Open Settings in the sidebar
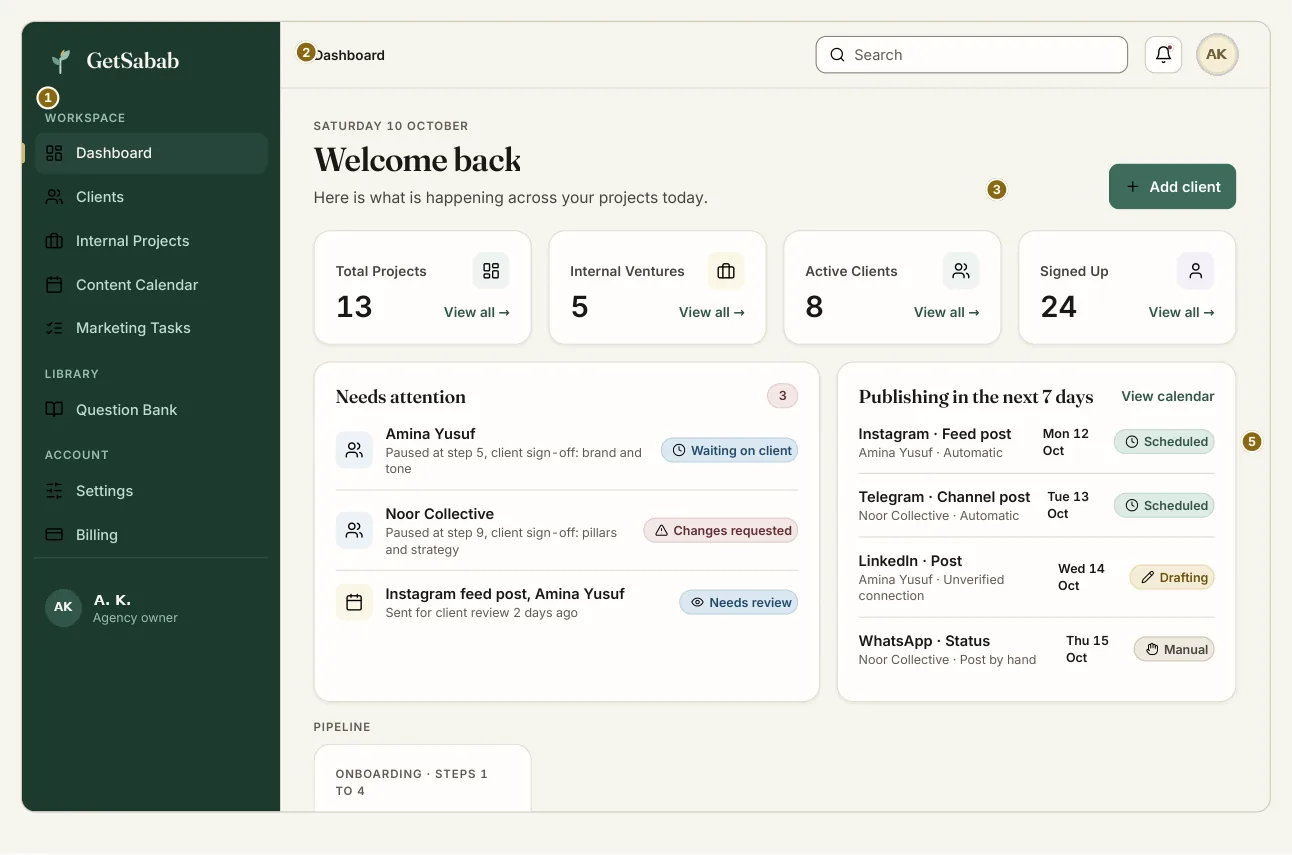Screen dimensions: 1292x855 (151, 491)
